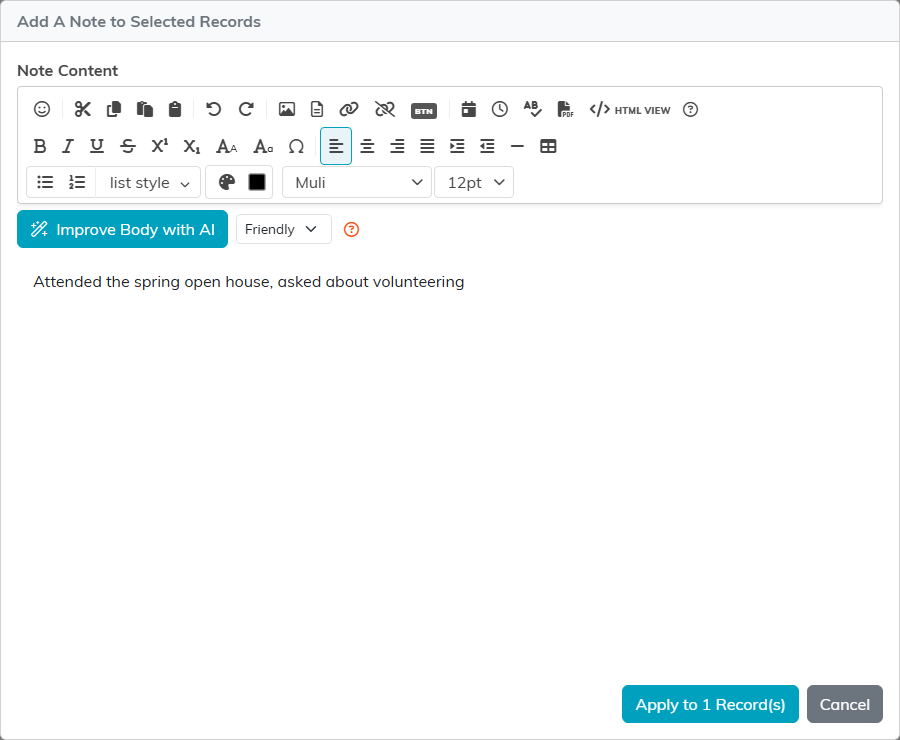Increase the font size
The height and width of the screenshot is (740, 900).
tap(226, 146)
